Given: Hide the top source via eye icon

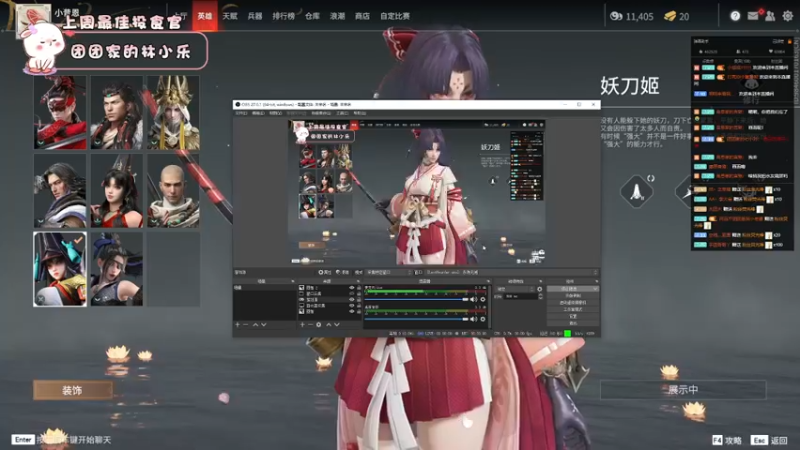Looking at the screenshot, I should point(352,288).
